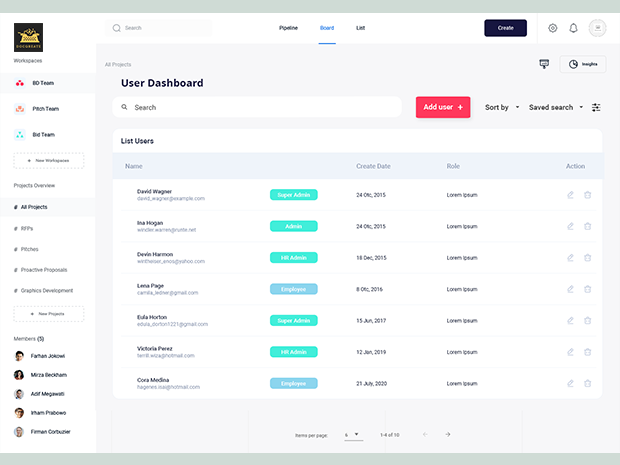620x465 pixels.
Task: Delete Victoria Perez's user row
Action: [x=588, y=352]
